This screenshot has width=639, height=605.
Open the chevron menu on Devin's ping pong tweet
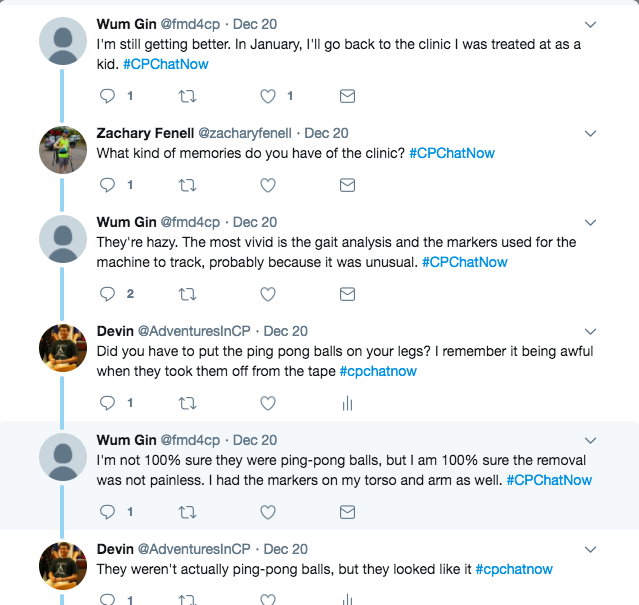[x=590, y=331]
